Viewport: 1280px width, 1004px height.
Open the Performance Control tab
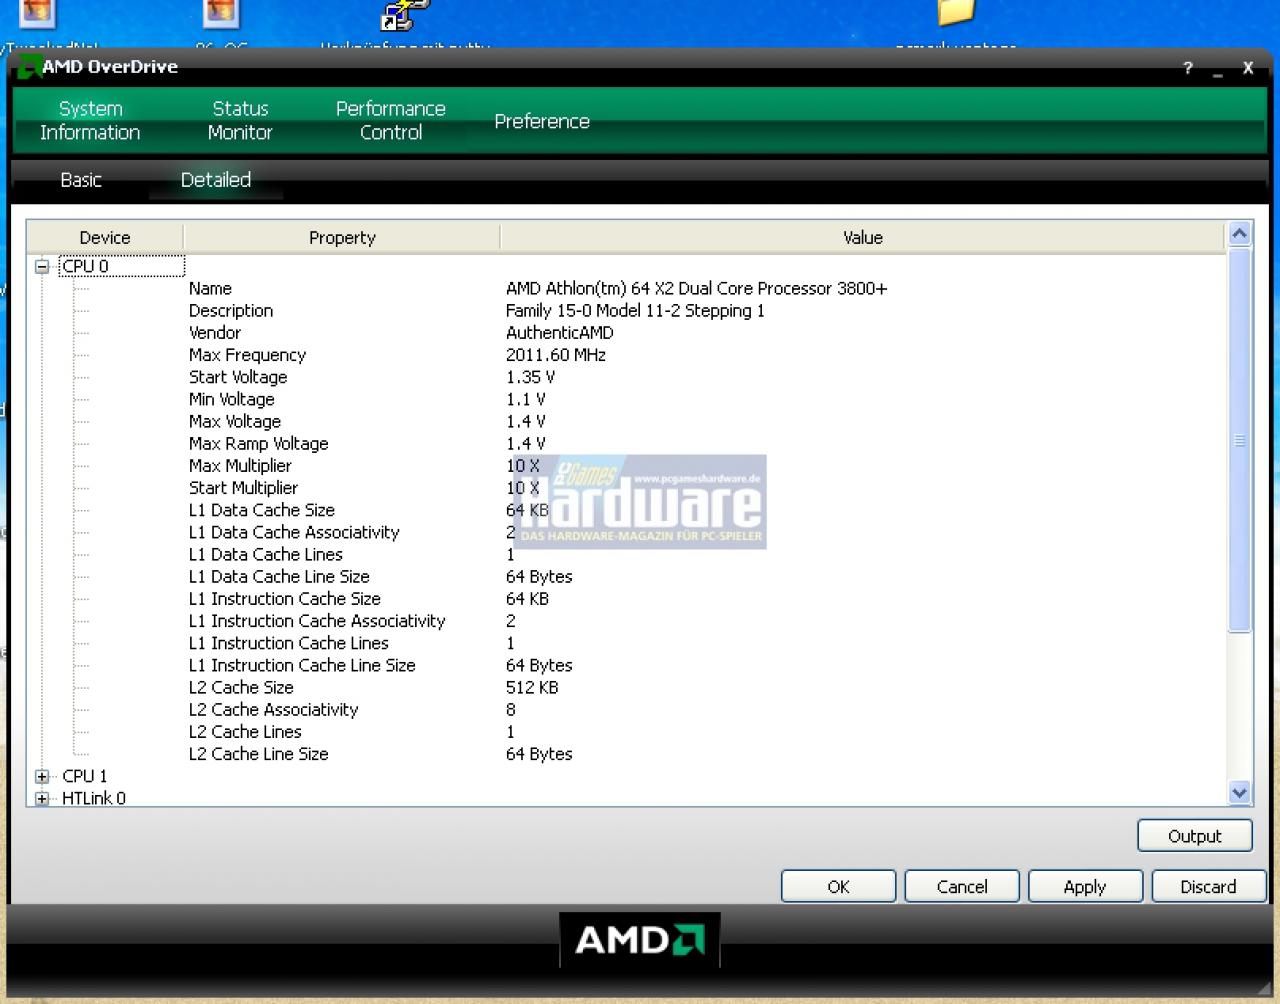391,120
